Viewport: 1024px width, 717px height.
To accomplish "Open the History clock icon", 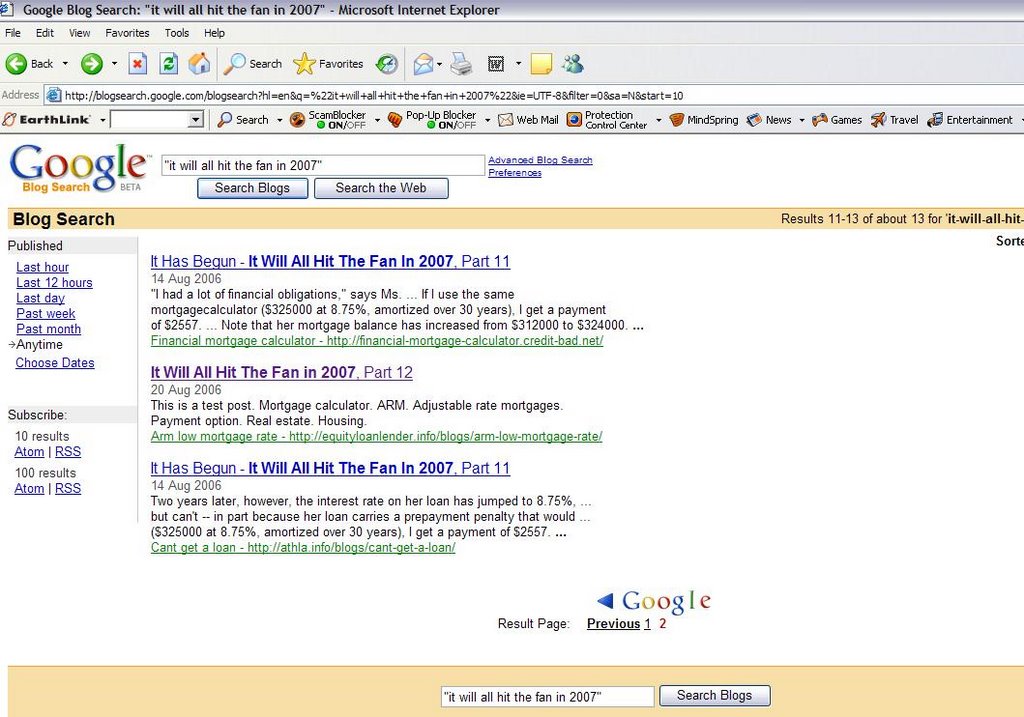I will click(x=387, y=64).
